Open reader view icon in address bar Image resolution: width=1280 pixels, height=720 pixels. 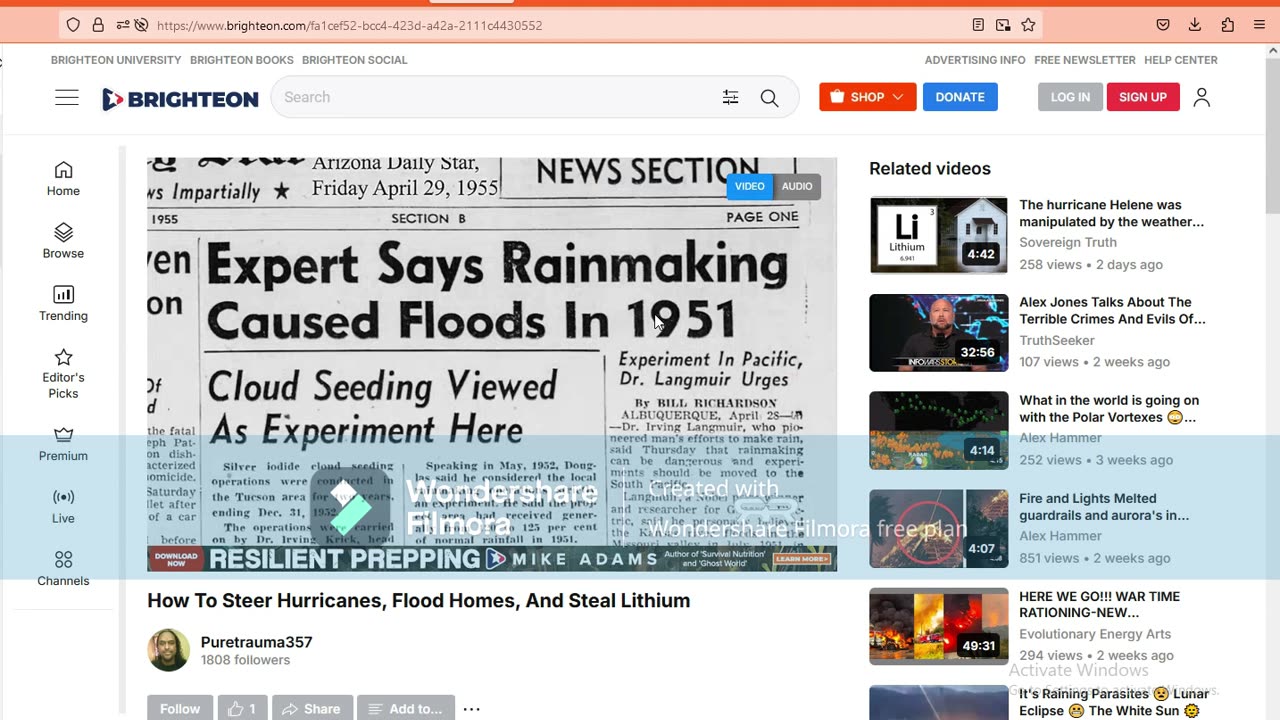[978, 25]
